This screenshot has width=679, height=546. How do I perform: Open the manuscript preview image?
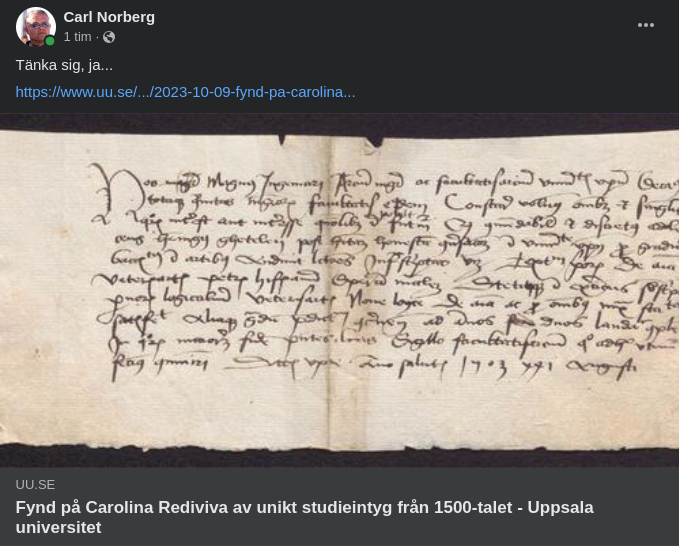pyautogui.click(x=340, y=290)
